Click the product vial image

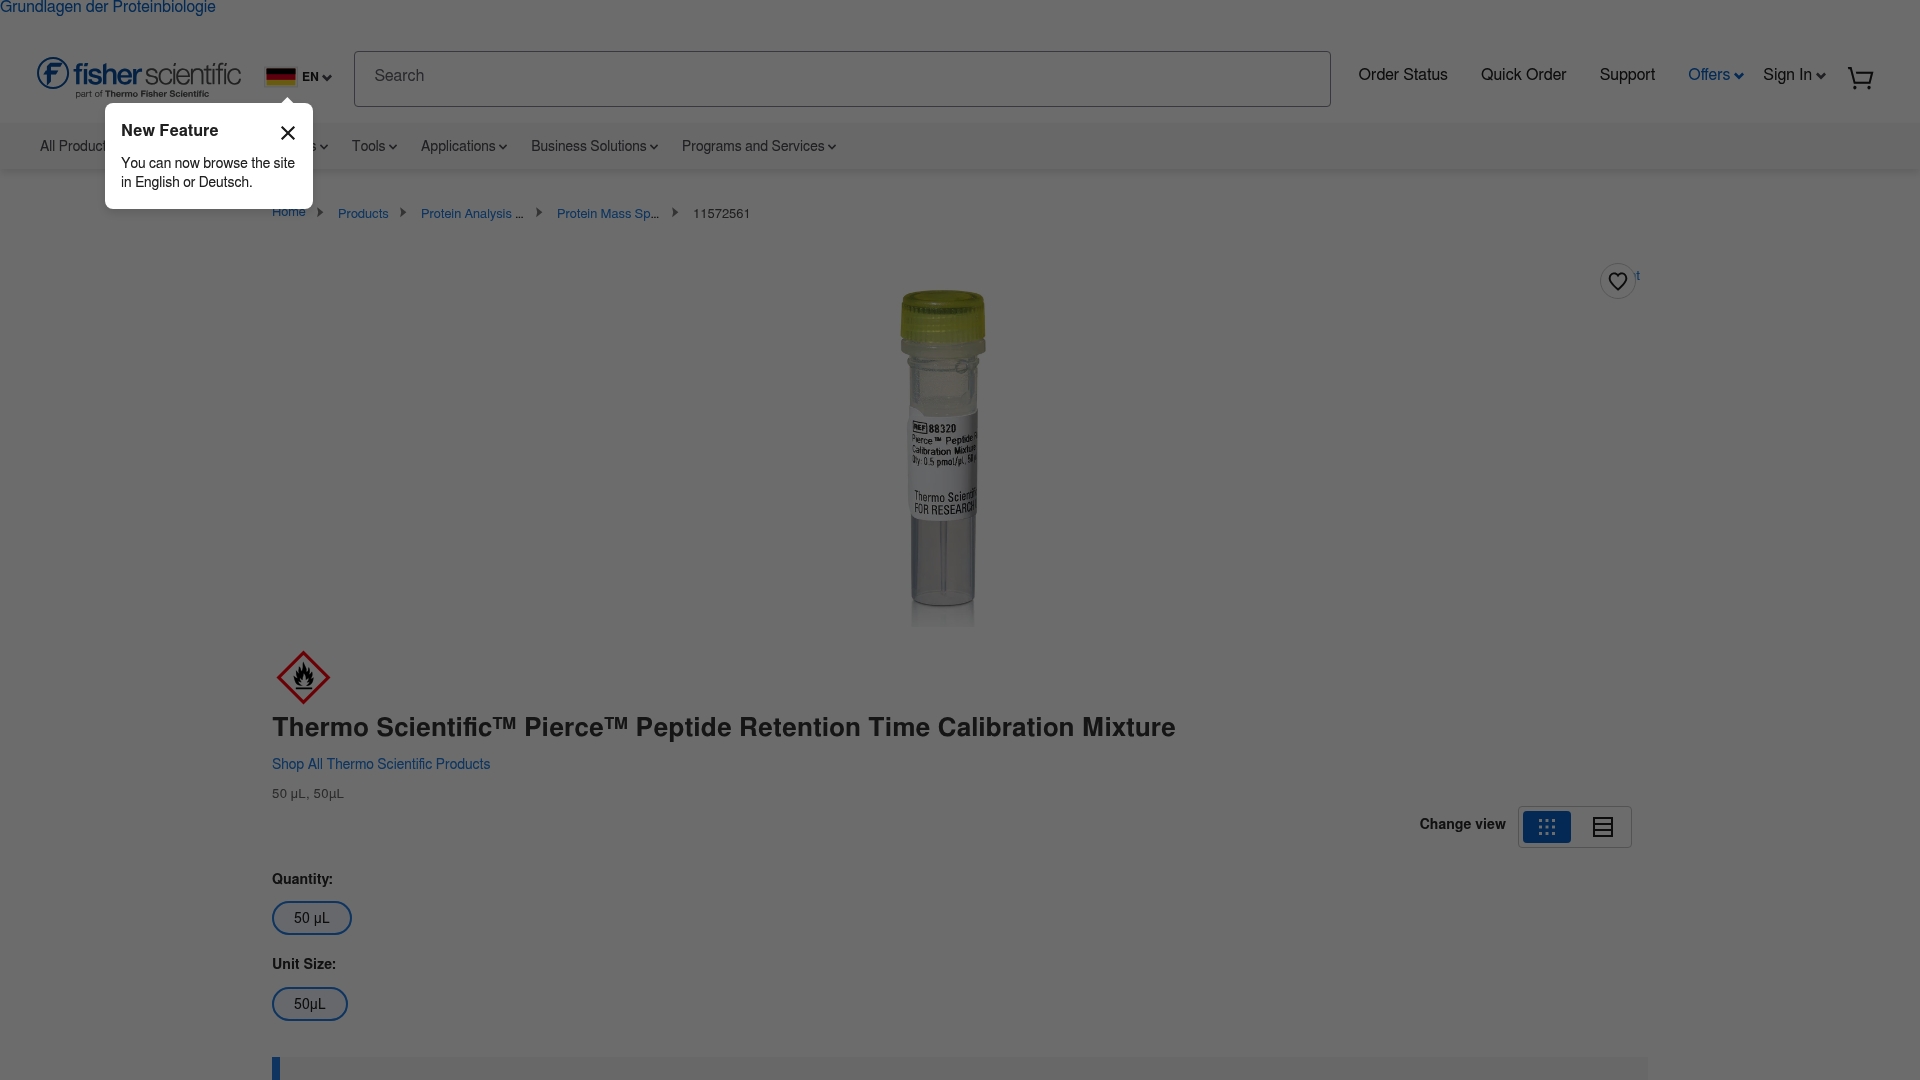(943, 458)
